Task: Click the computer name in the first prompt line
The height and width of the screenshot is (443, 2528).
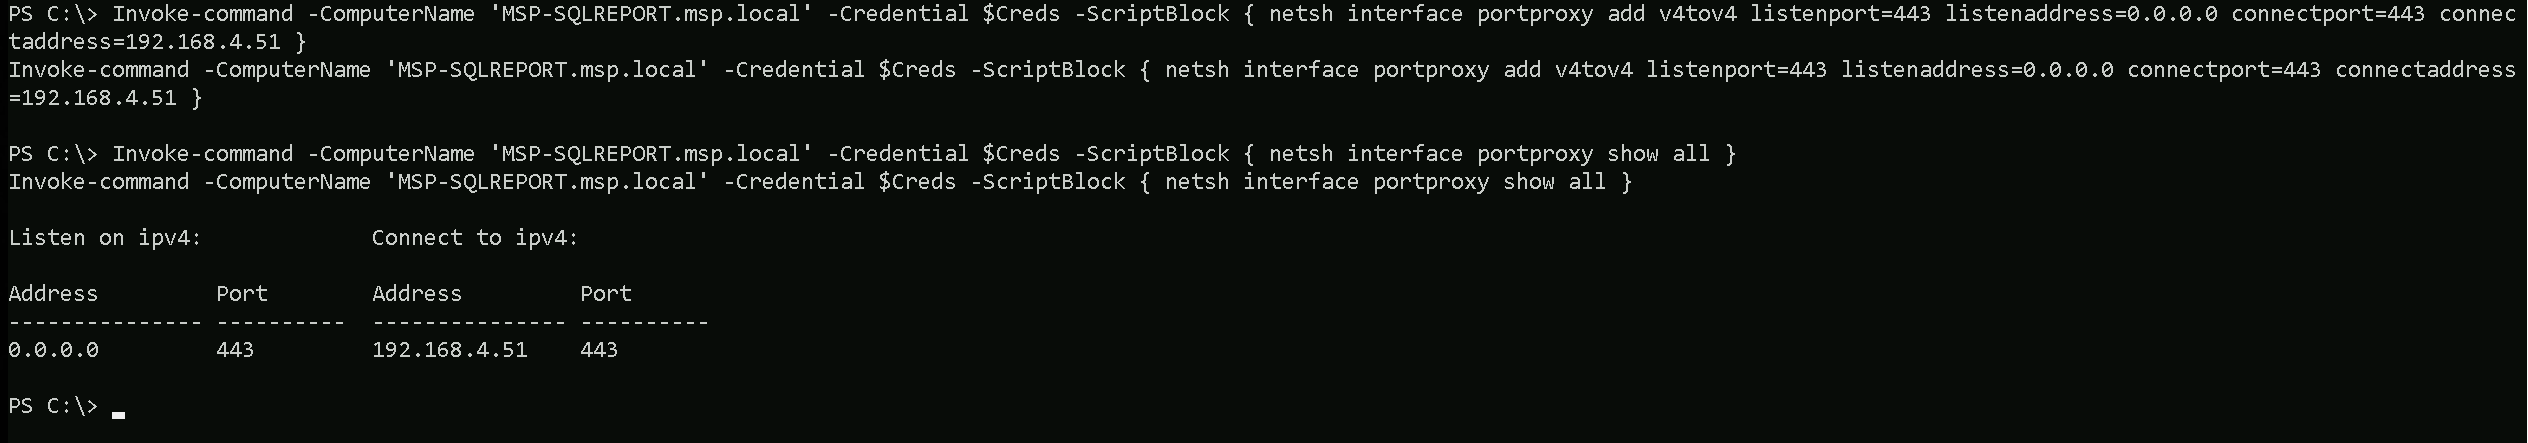Action: point(651,14)
